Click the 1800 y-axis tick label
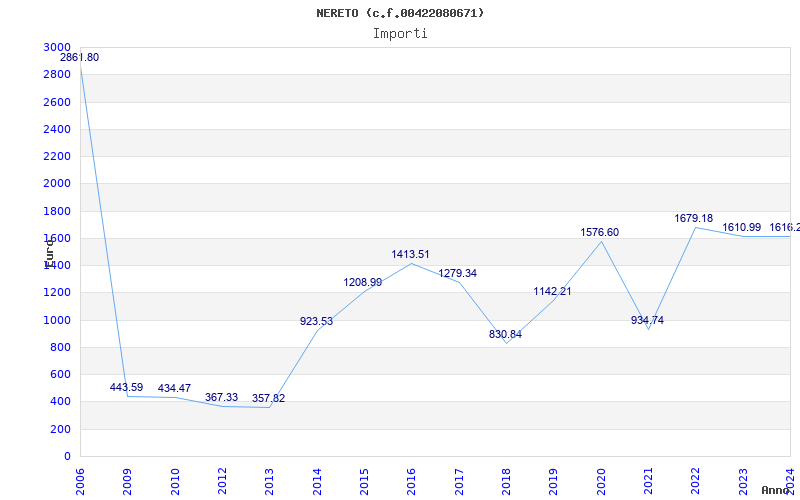Viewport: 800px width, 500px height. [x=57, y=211]
